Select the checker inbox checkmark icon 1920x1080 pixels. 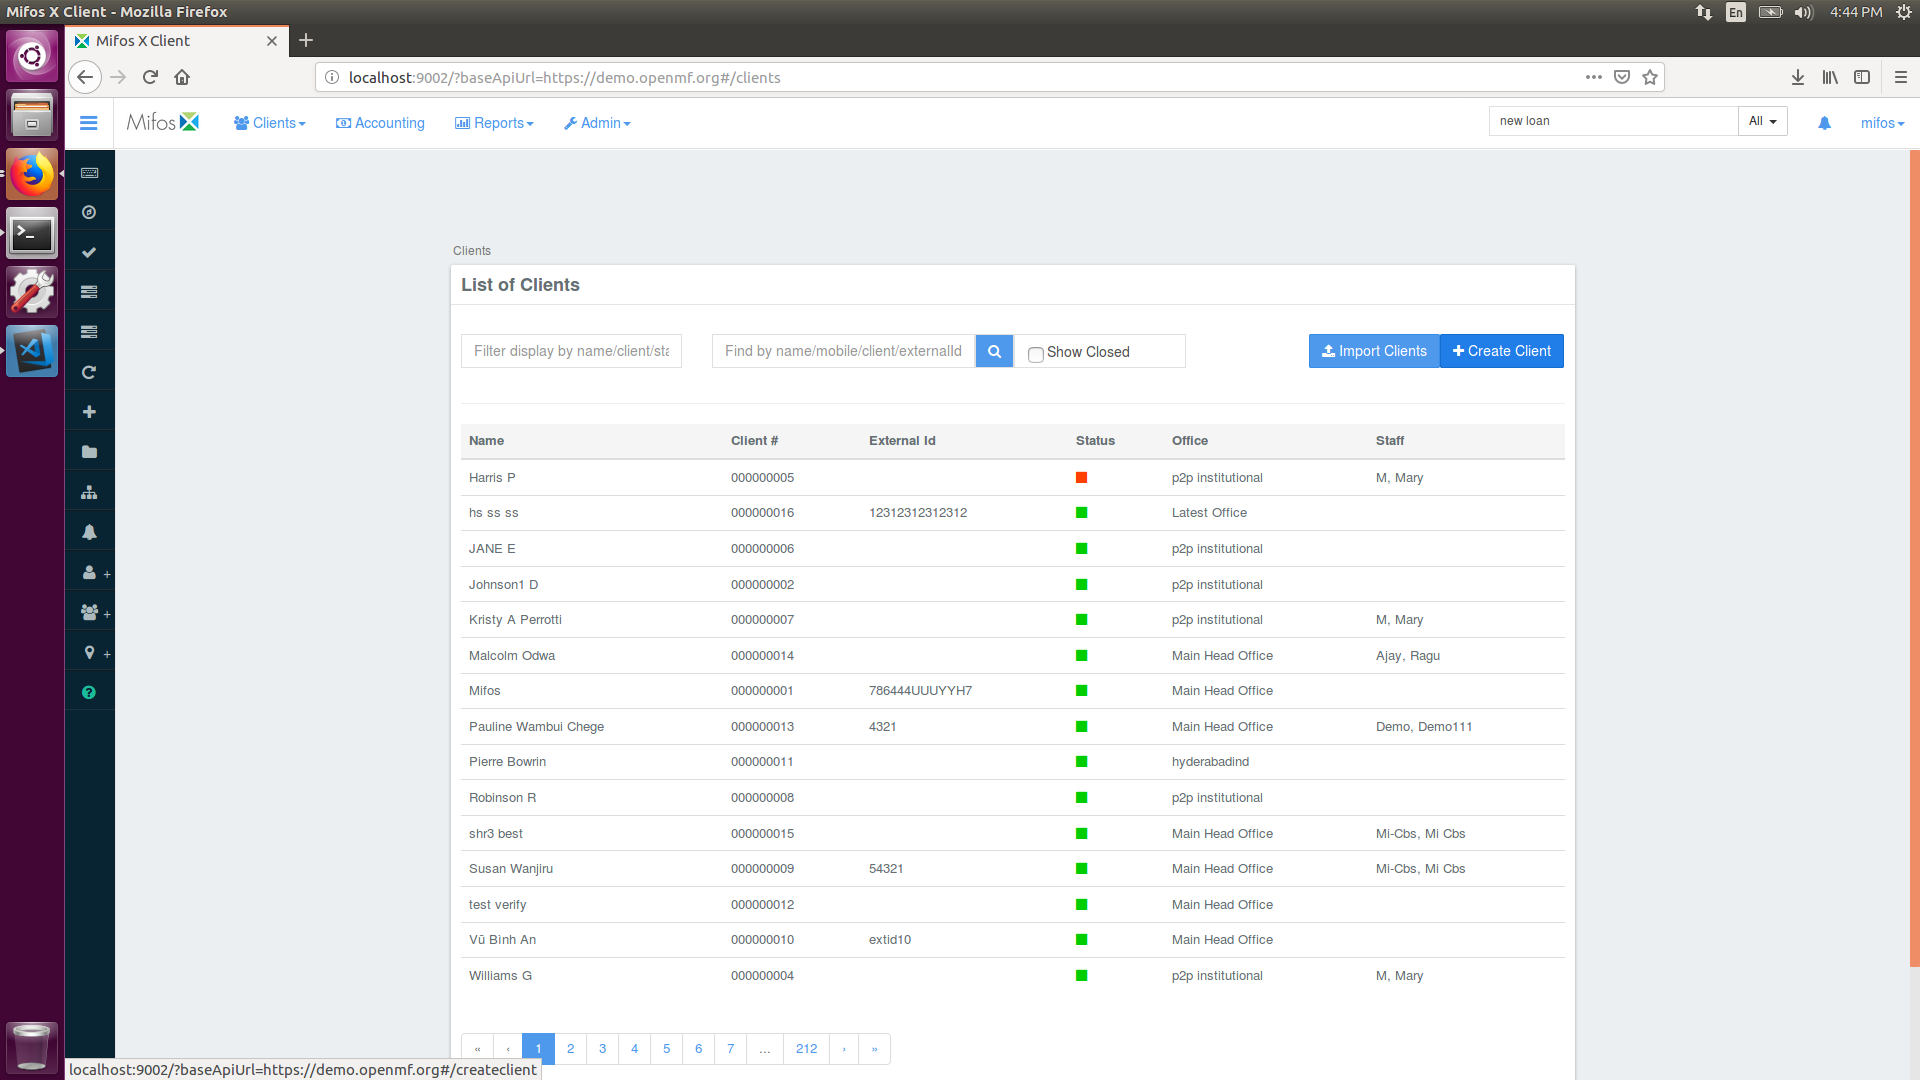click(89, 251)
